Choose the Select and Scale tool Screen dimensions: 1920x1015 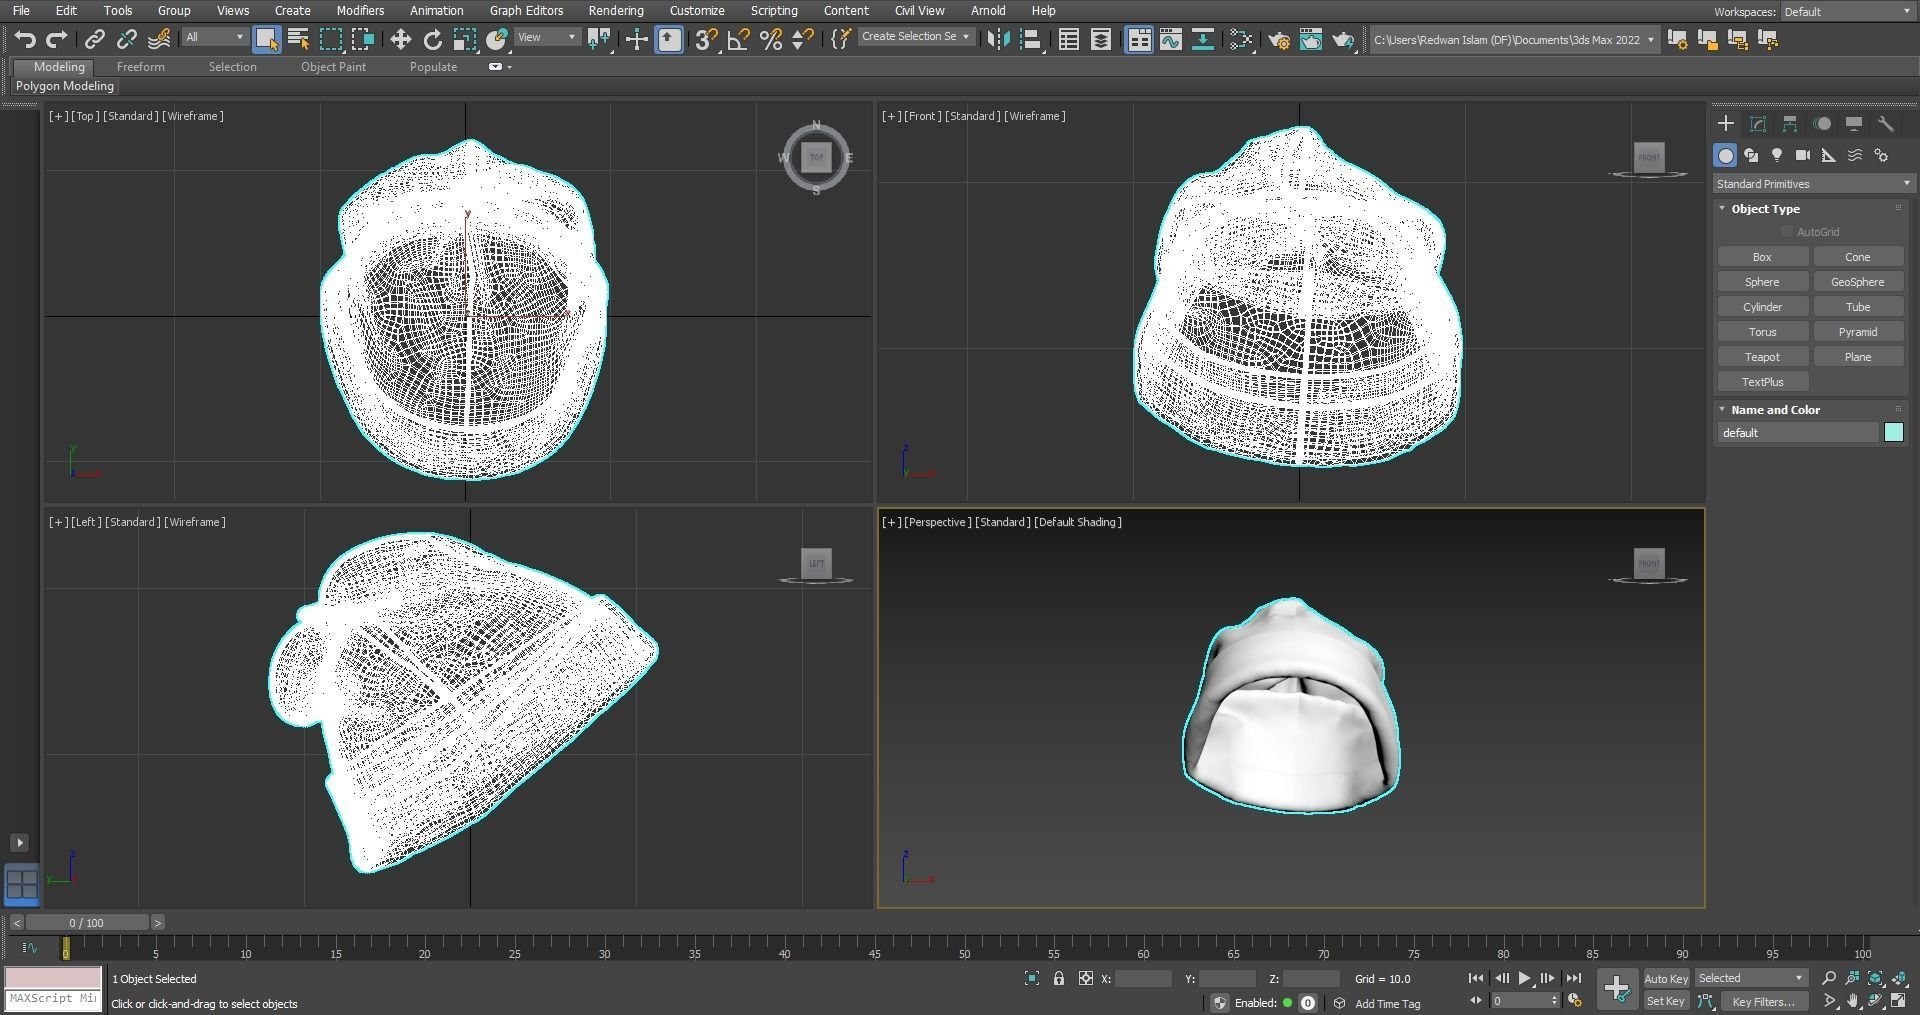[464, 39]
